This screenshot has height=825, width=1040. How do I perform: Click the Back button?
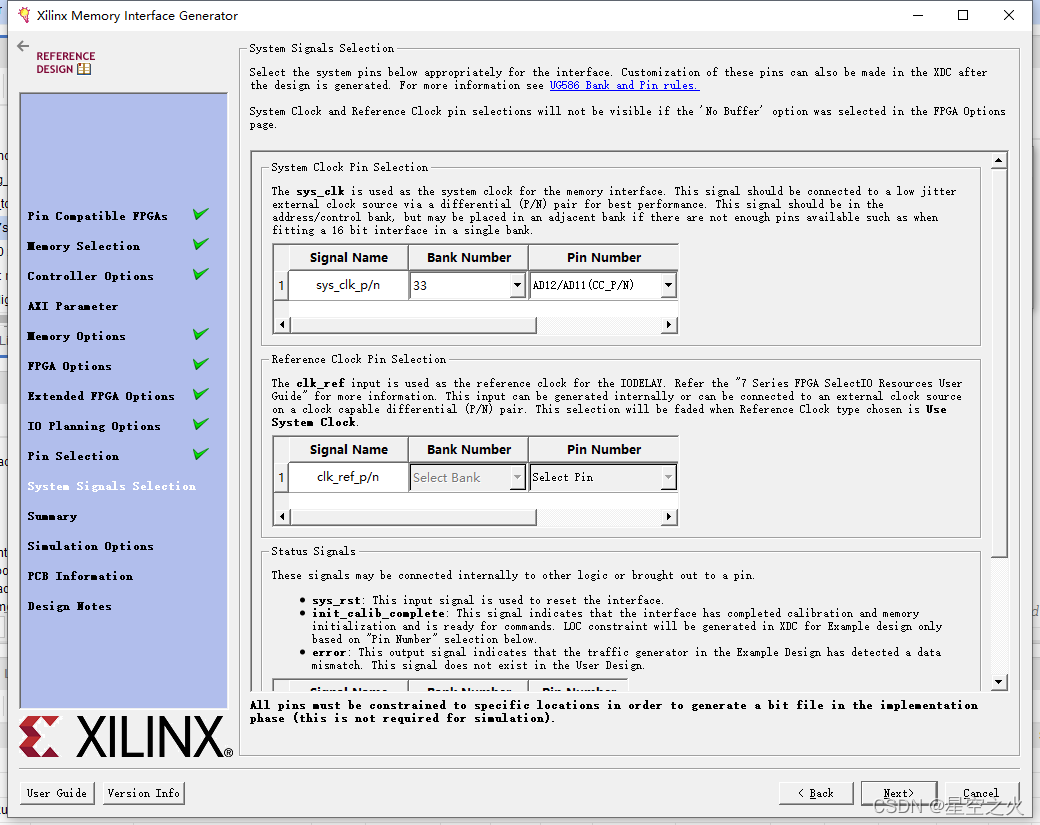816,793
